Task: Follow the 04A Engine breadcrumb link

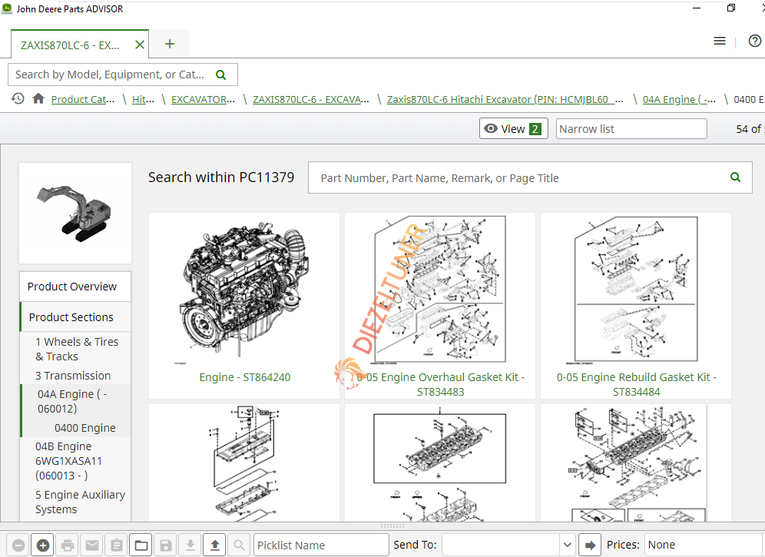Action: click(679, 99)
